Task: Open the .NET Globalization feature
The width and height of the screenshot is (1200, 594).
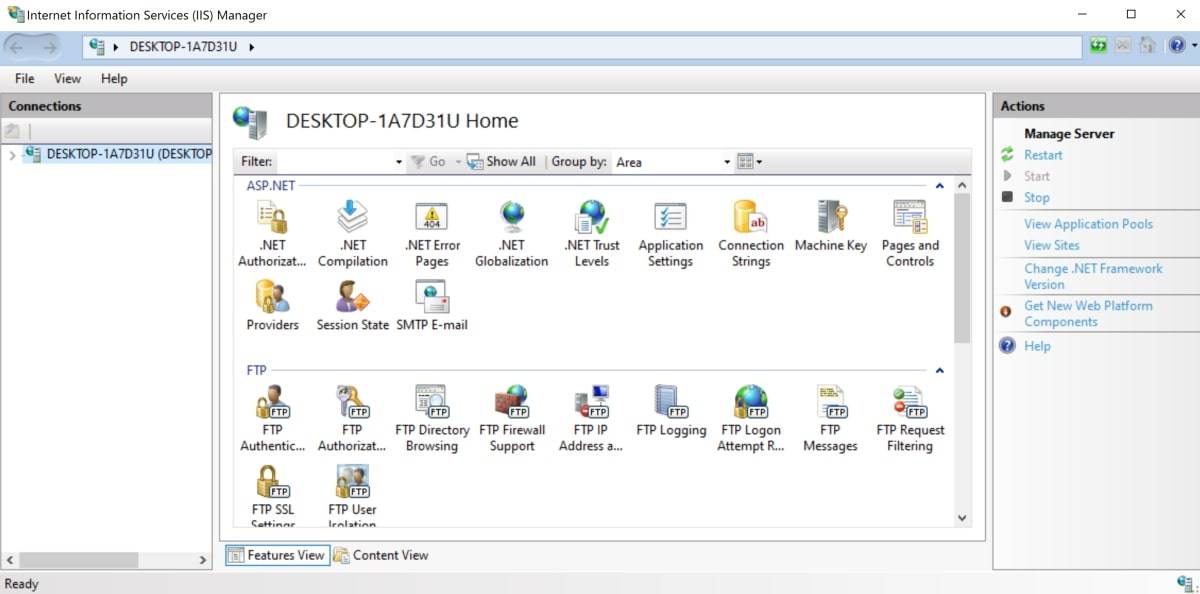Action: (x=512, y=233)
